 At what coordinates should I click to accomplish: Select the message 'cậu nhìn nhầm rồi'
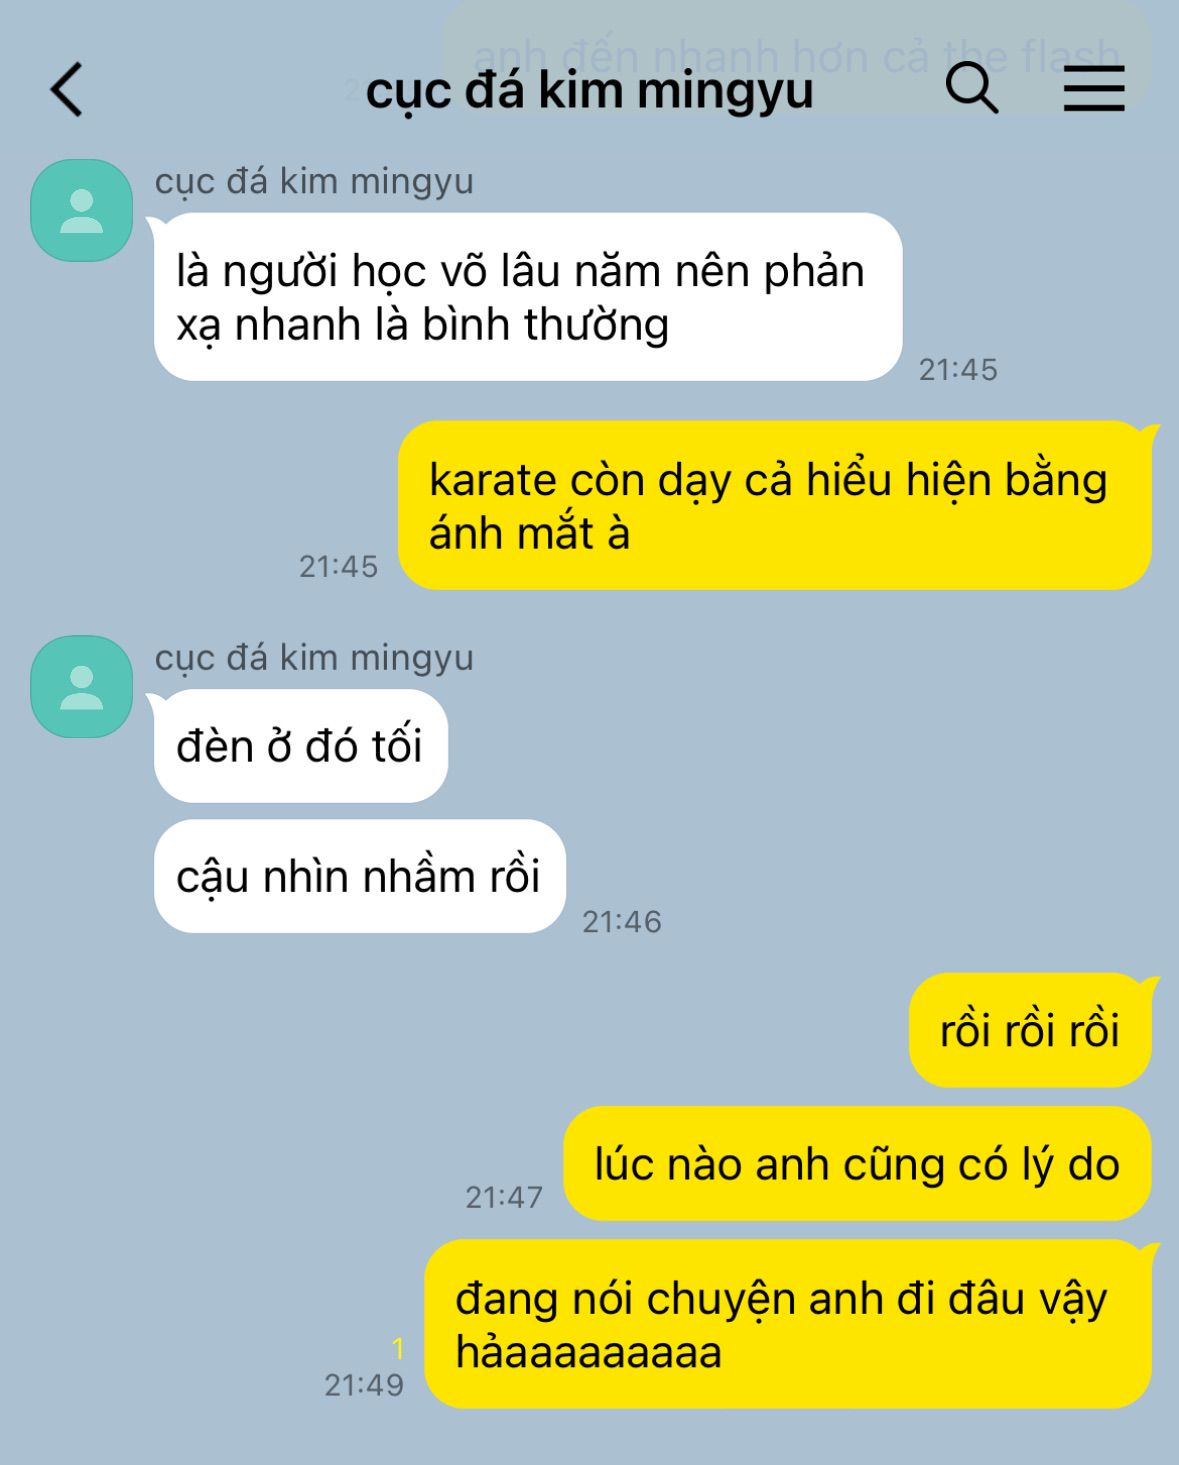(360, 876)
